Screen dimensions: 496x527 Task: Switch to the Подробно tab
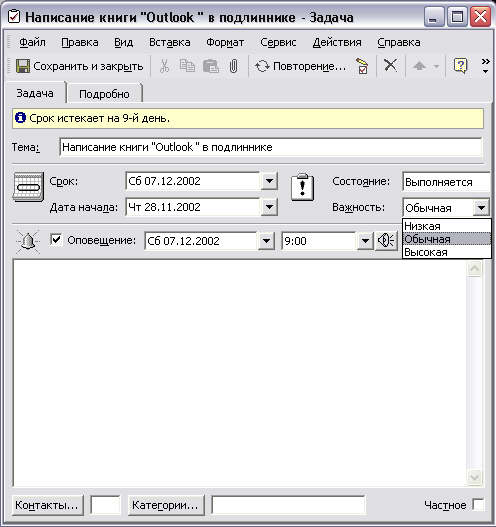104,94
